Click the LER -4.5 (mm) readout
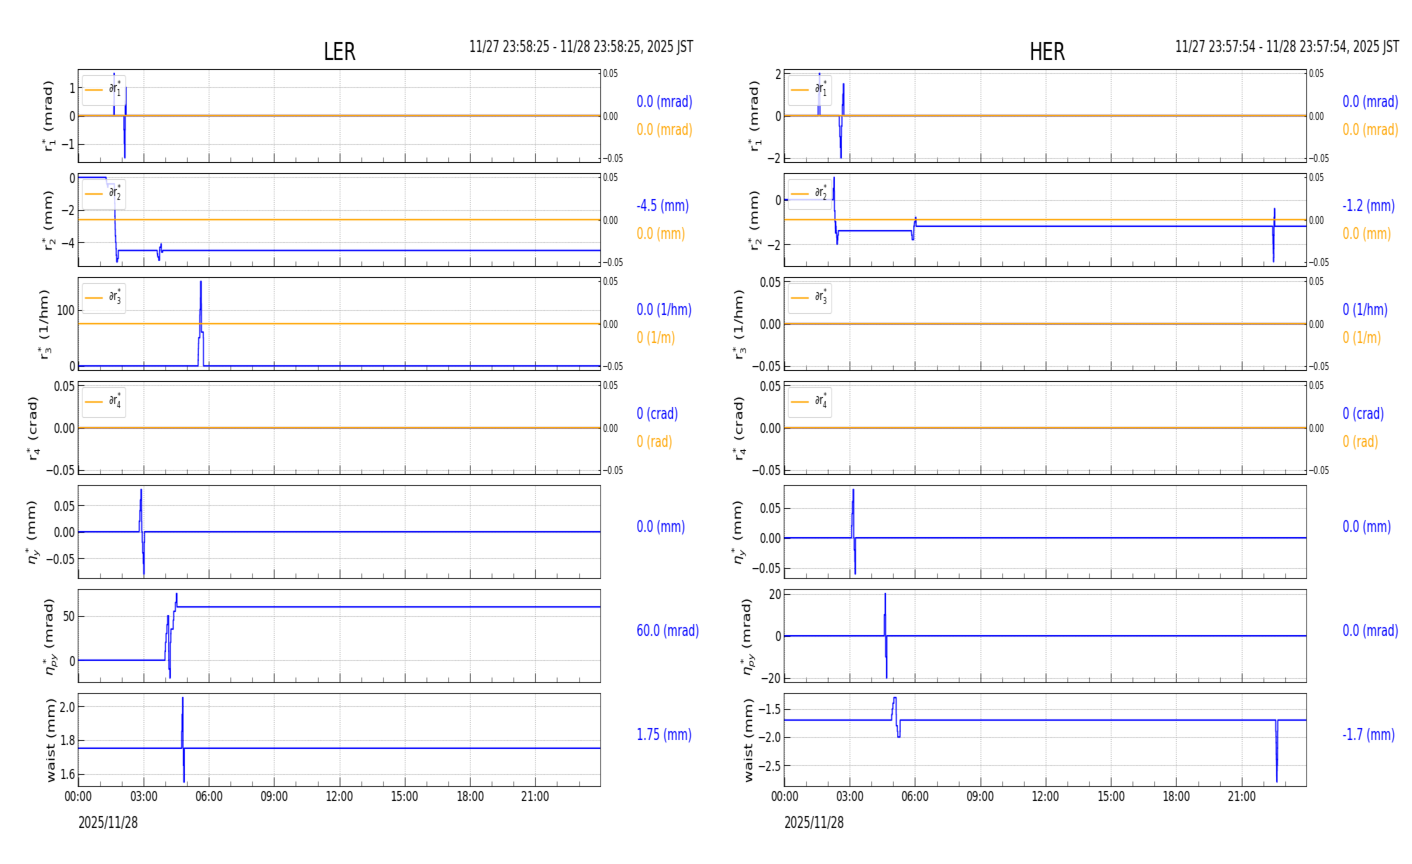1412x864 pixels. [663, 206]
